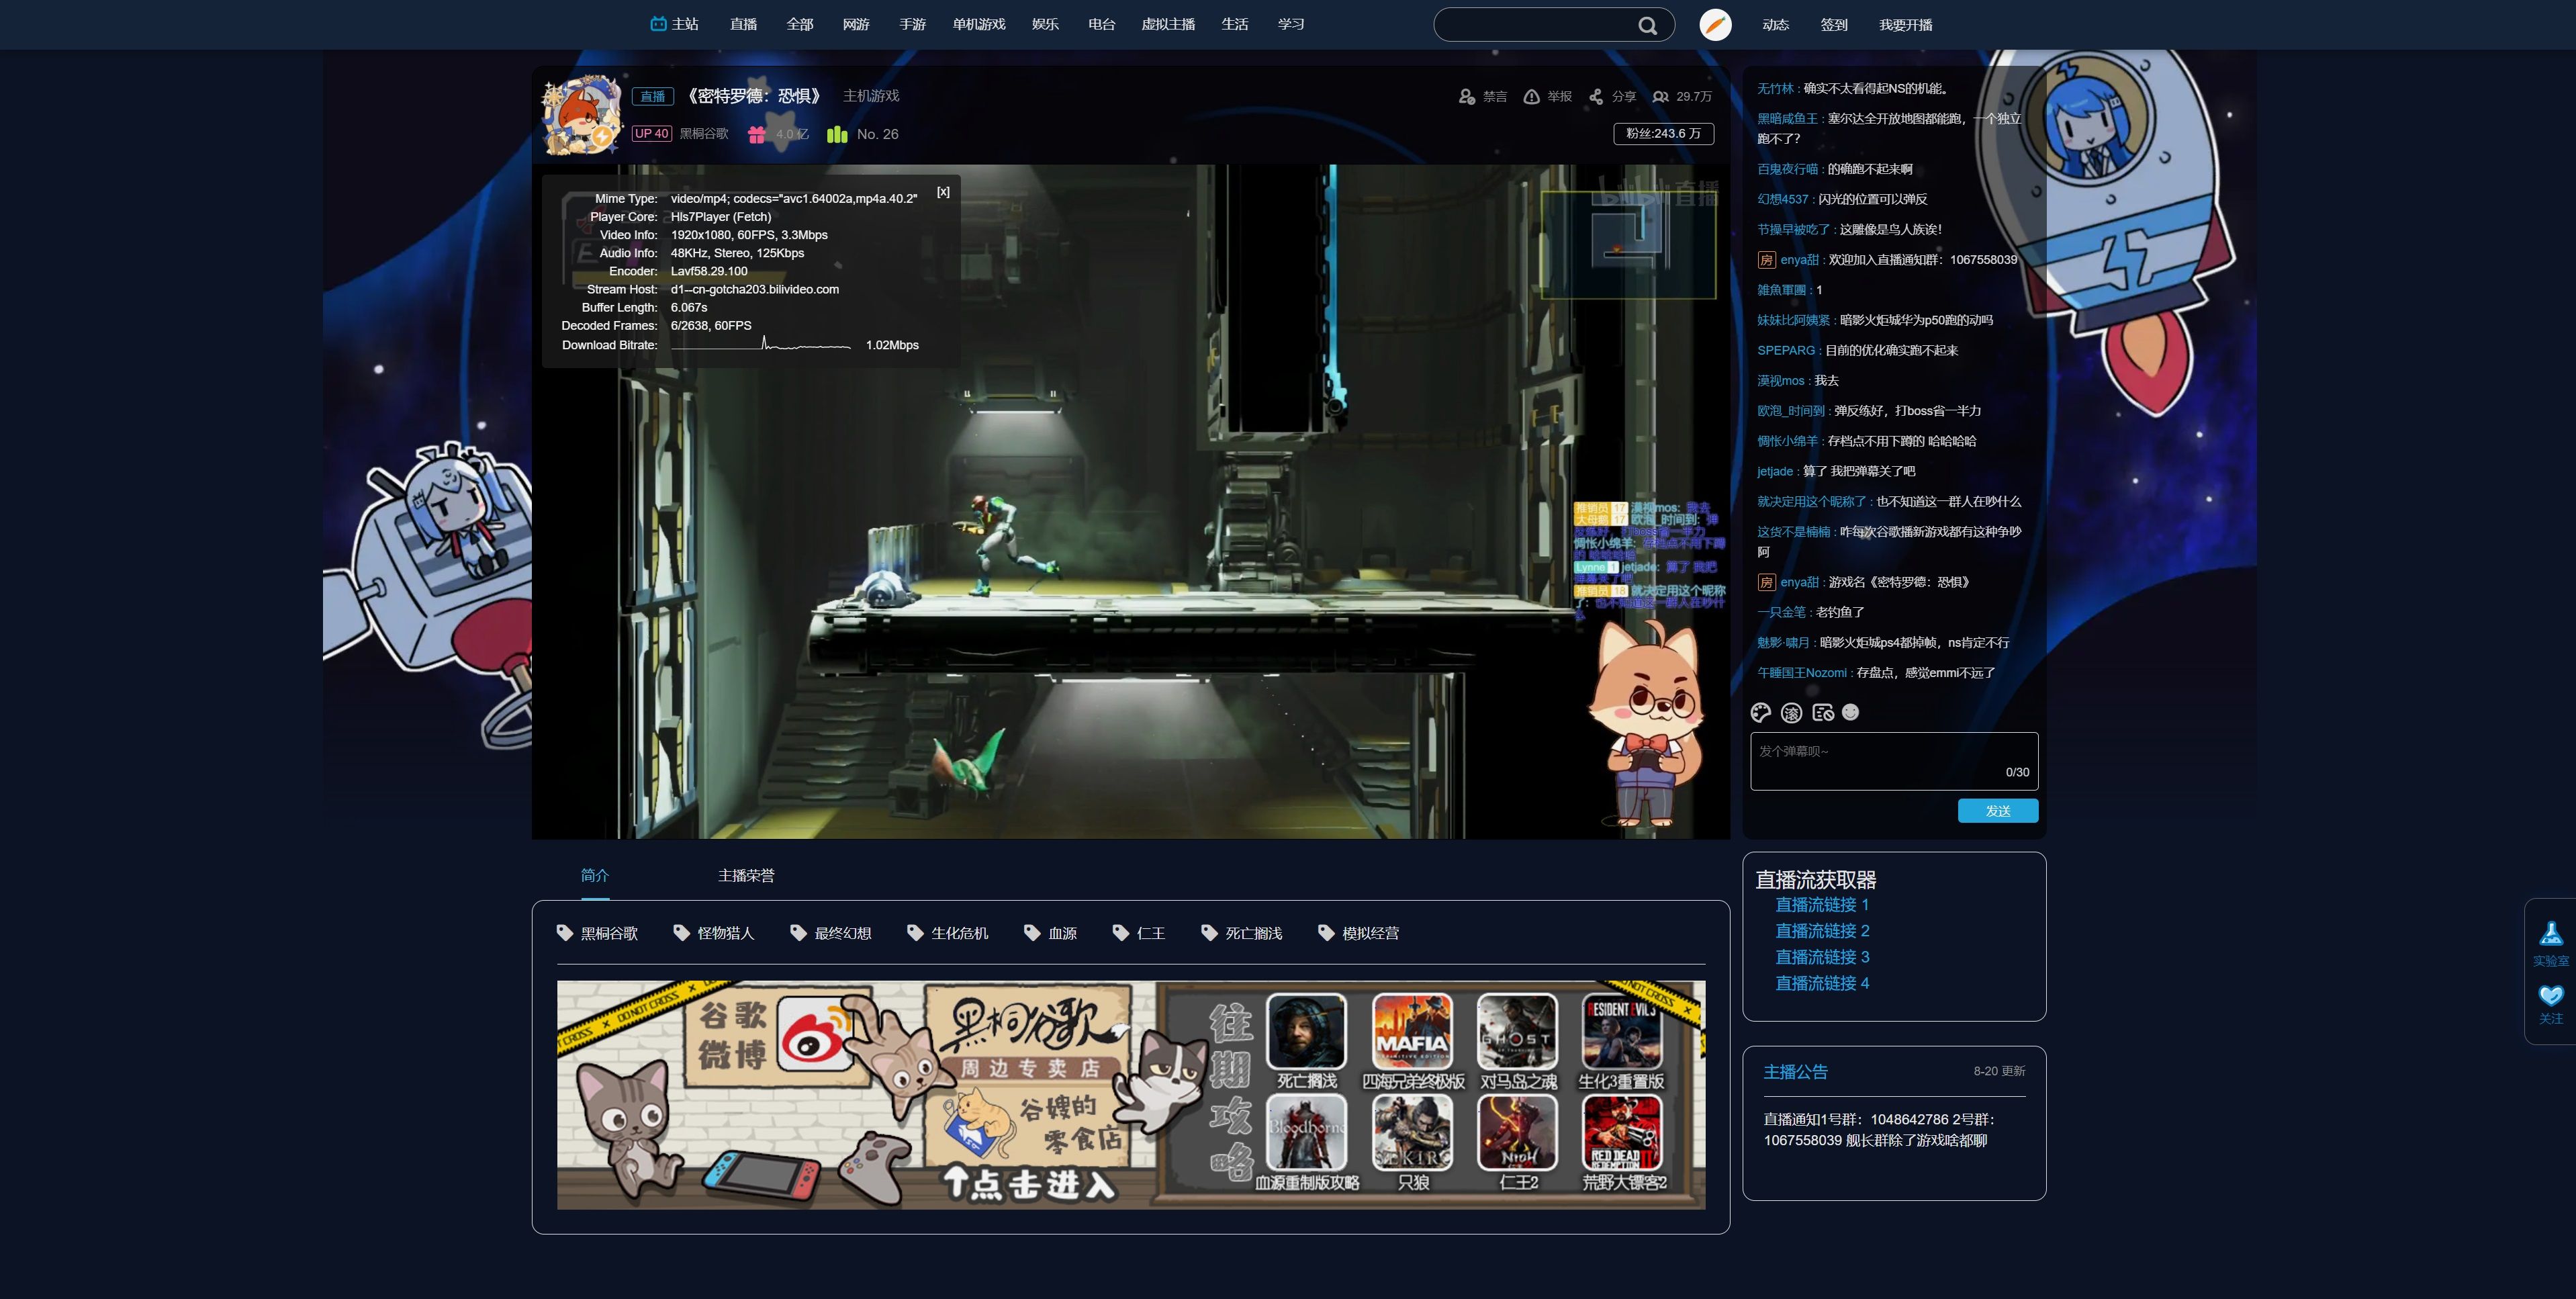Open the danmaku block settings icon
Image resolution: width=2576 pixels, height=1299 pixels.
(1822, 712)
